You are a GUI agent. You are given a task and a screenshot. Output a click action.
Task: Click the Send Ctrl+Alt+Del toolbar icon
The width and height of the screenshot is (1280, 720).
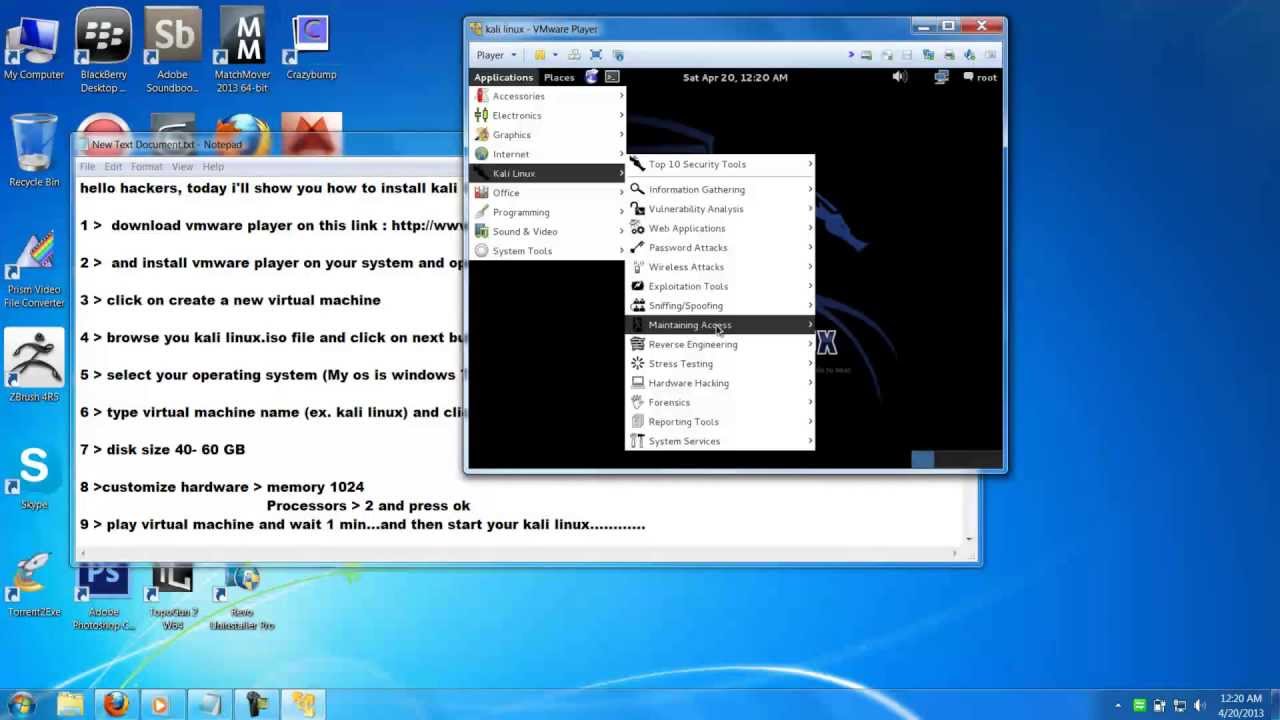(574, 55)
